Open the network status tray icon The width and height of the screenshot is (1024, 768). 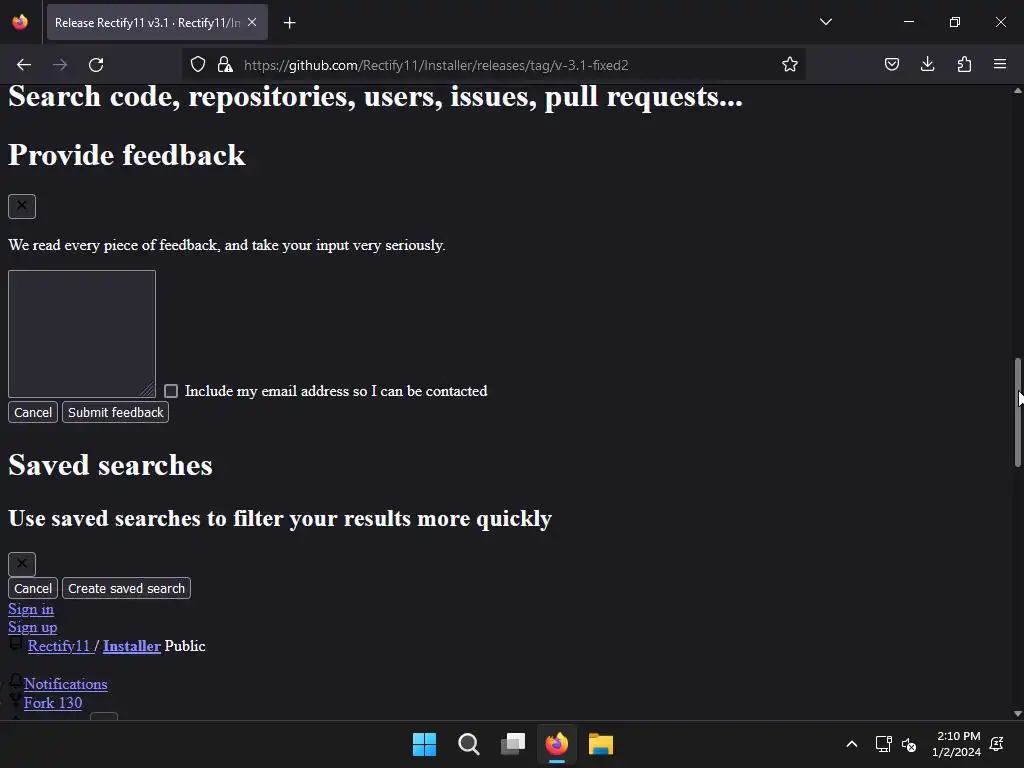(x=884, y=744)
